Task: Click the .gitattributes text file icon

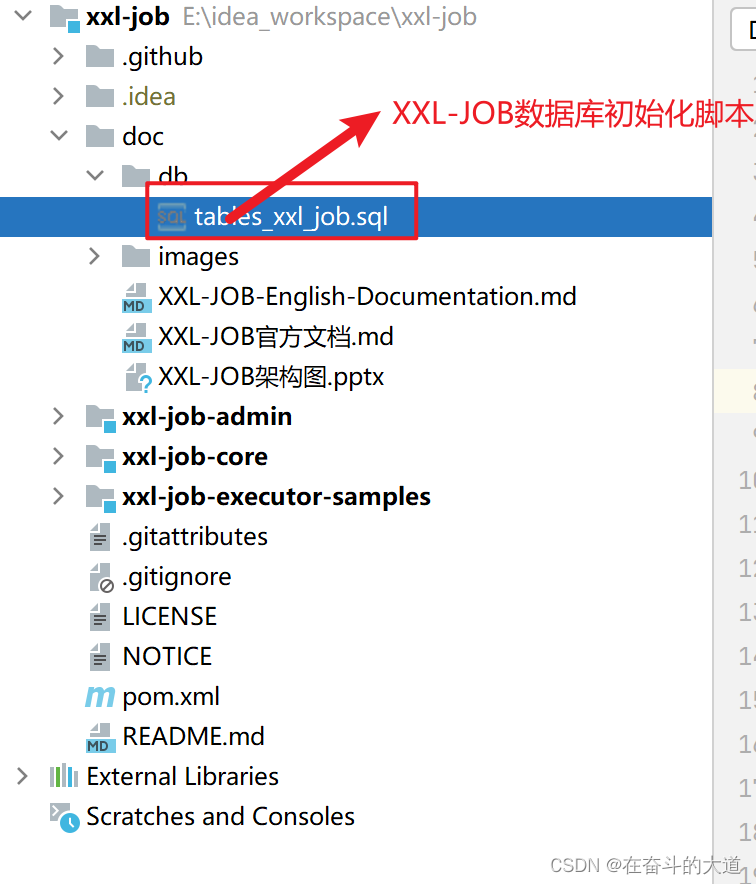Action: 100,537
